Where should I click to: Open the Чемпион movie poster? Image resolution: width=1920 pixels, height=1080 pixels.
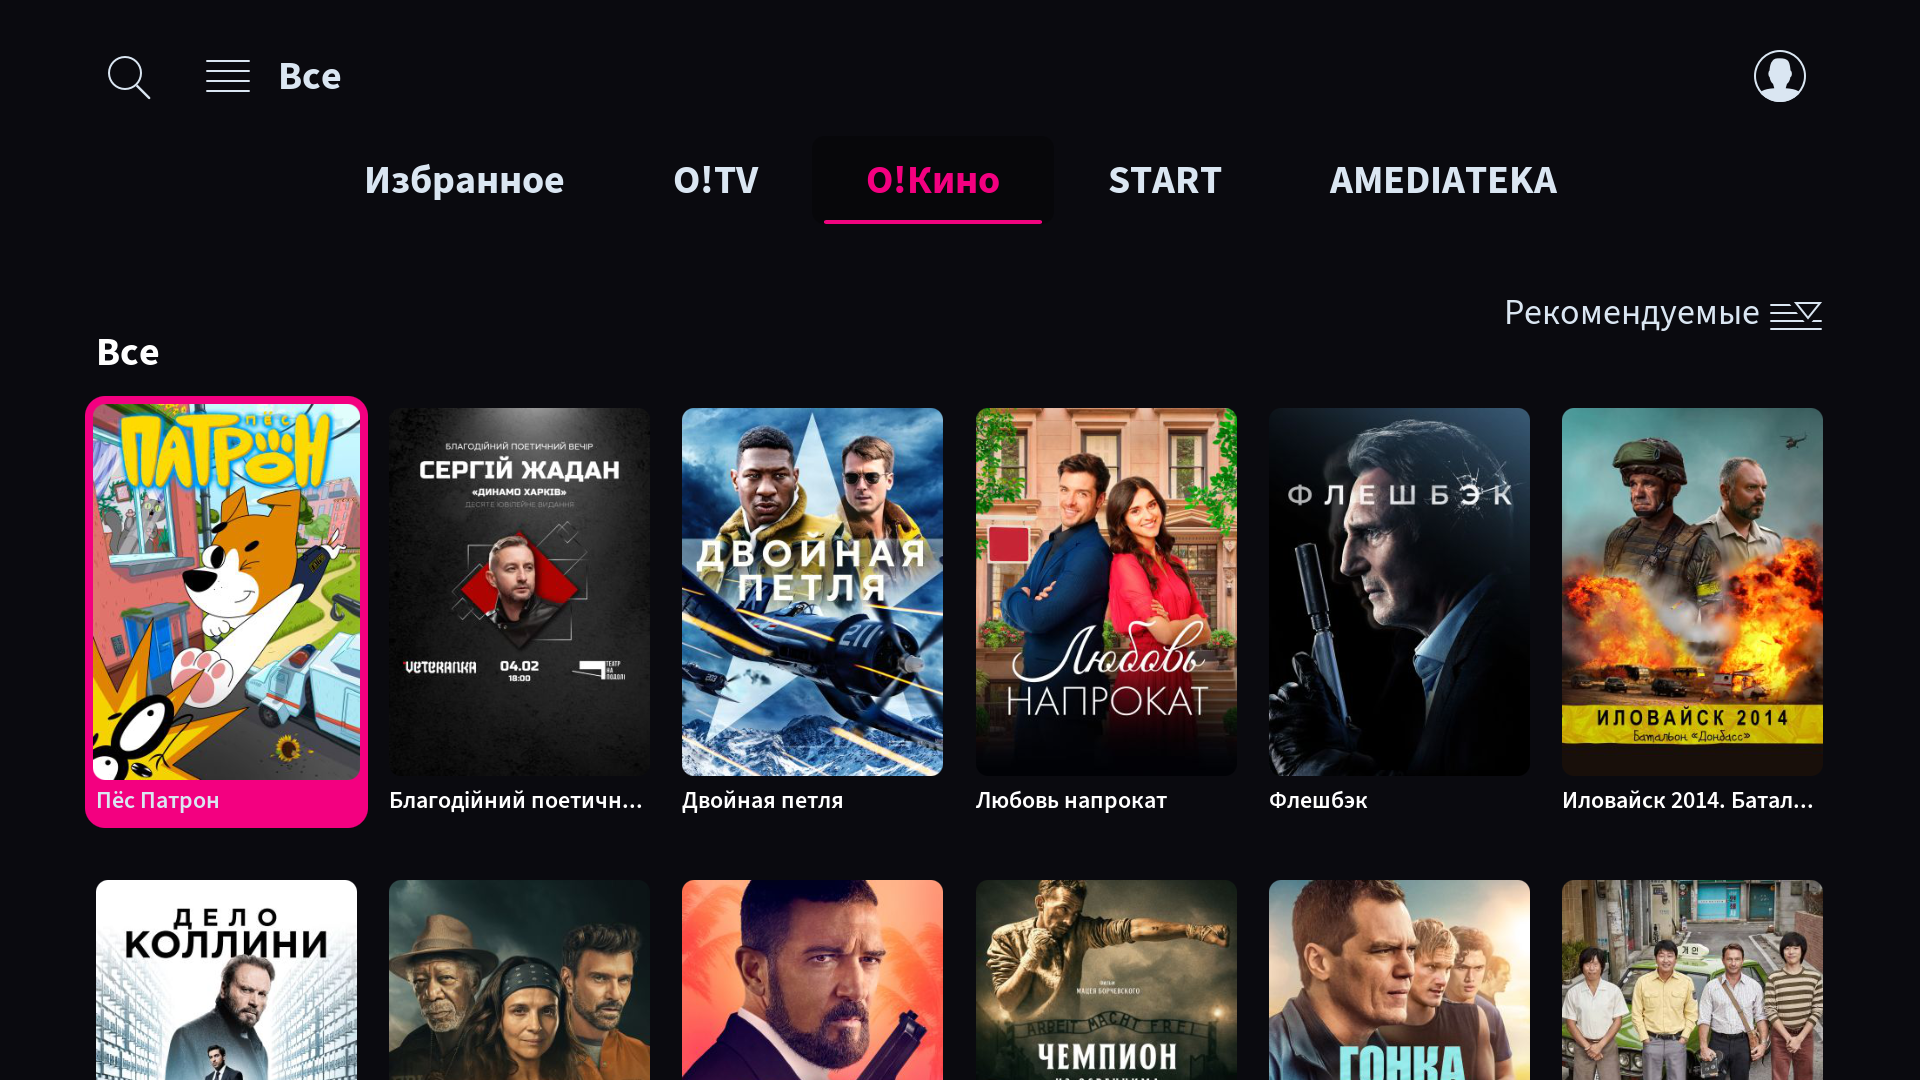(1106, 980)
